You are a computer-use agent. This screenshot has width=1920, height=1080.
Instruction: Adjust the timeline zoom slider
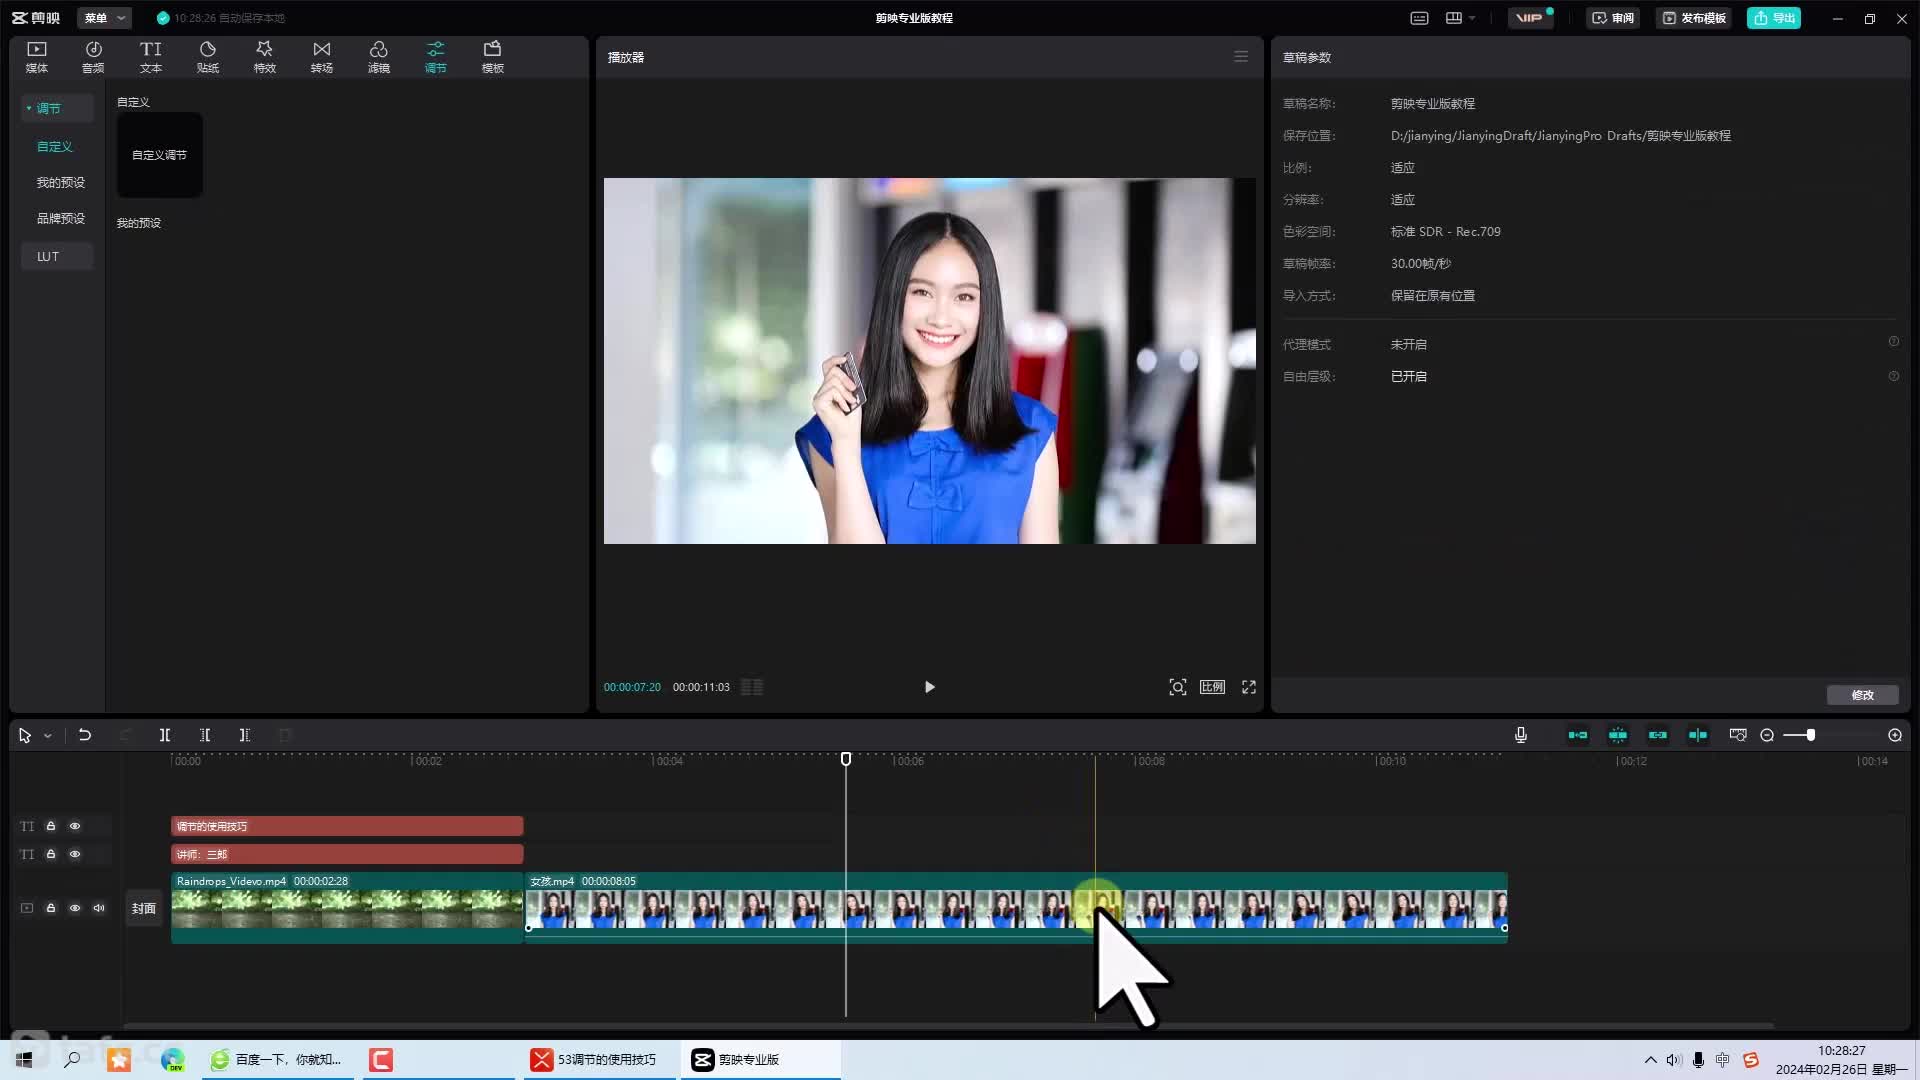pyautogui.click(x=1810, y=735)
